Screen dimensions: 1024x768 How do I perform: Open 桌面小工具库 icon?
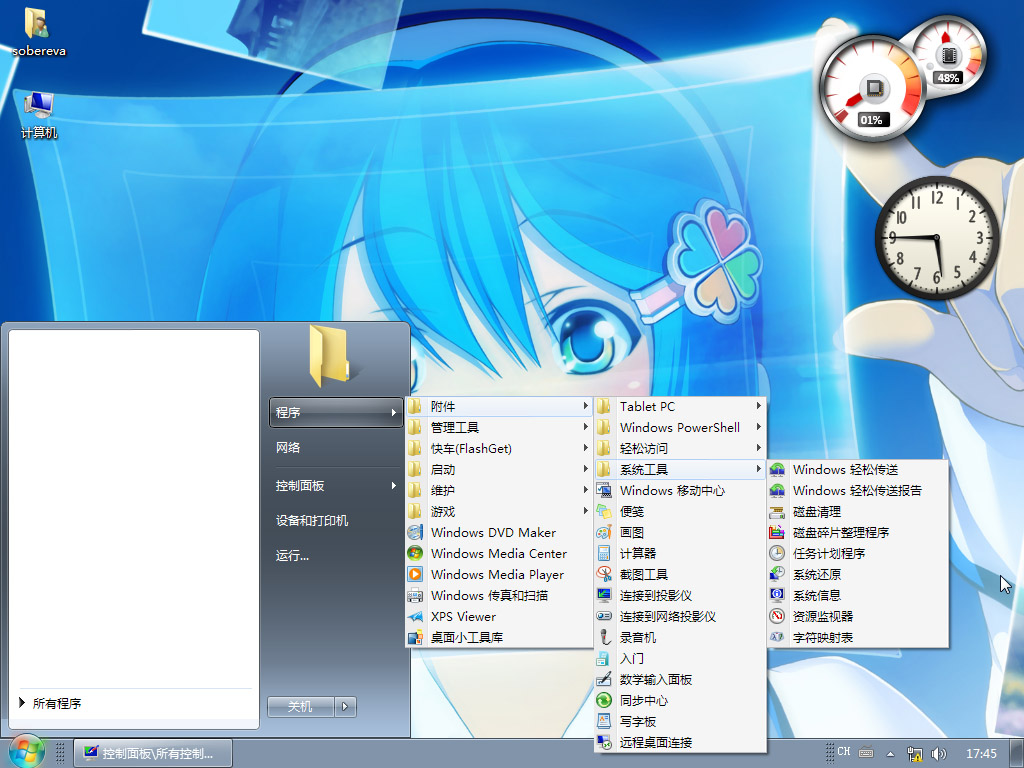[415, 637]
